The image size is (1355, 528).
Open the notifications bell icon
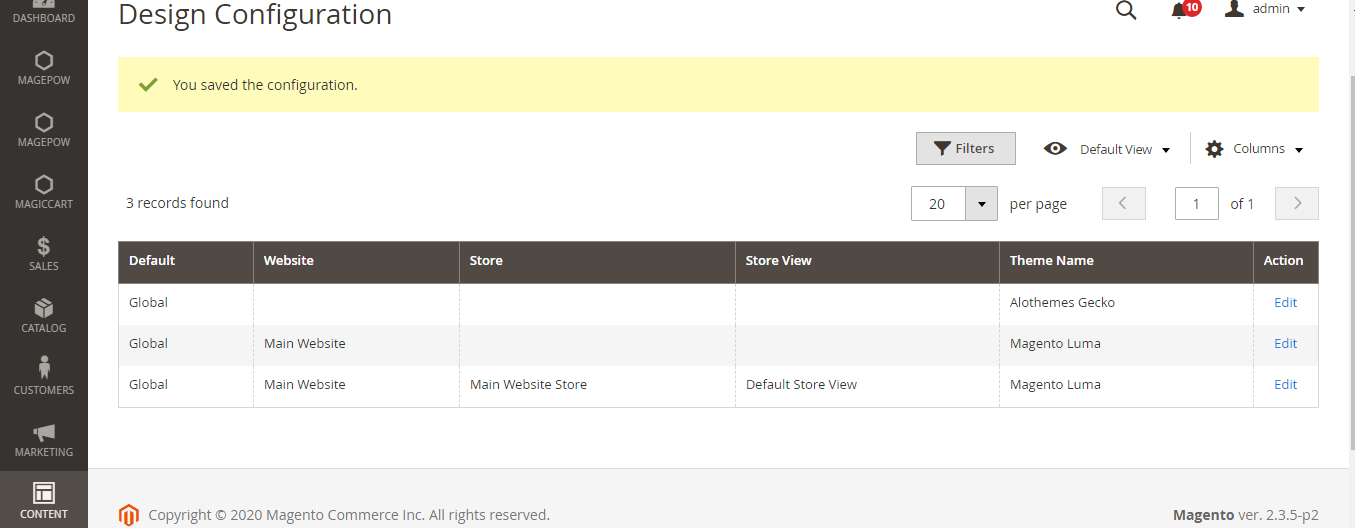pos(1180,10)
